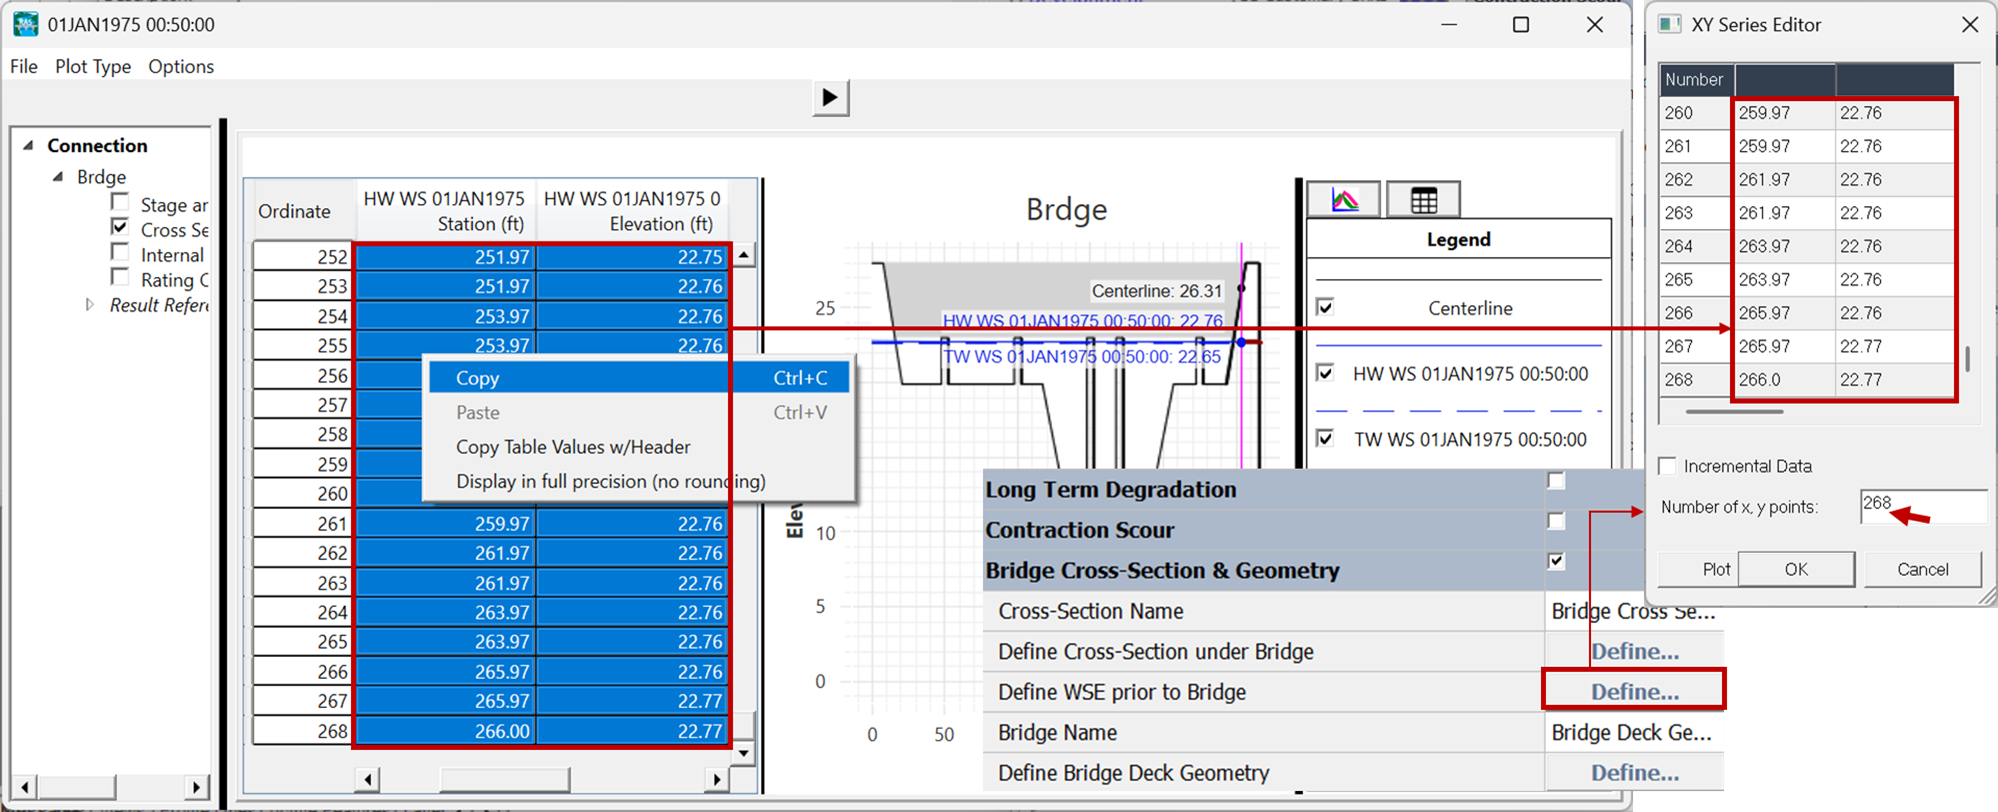Click tree panel scroll right arrow
This screenshot has height=812, width=1998.
[198, 787]
